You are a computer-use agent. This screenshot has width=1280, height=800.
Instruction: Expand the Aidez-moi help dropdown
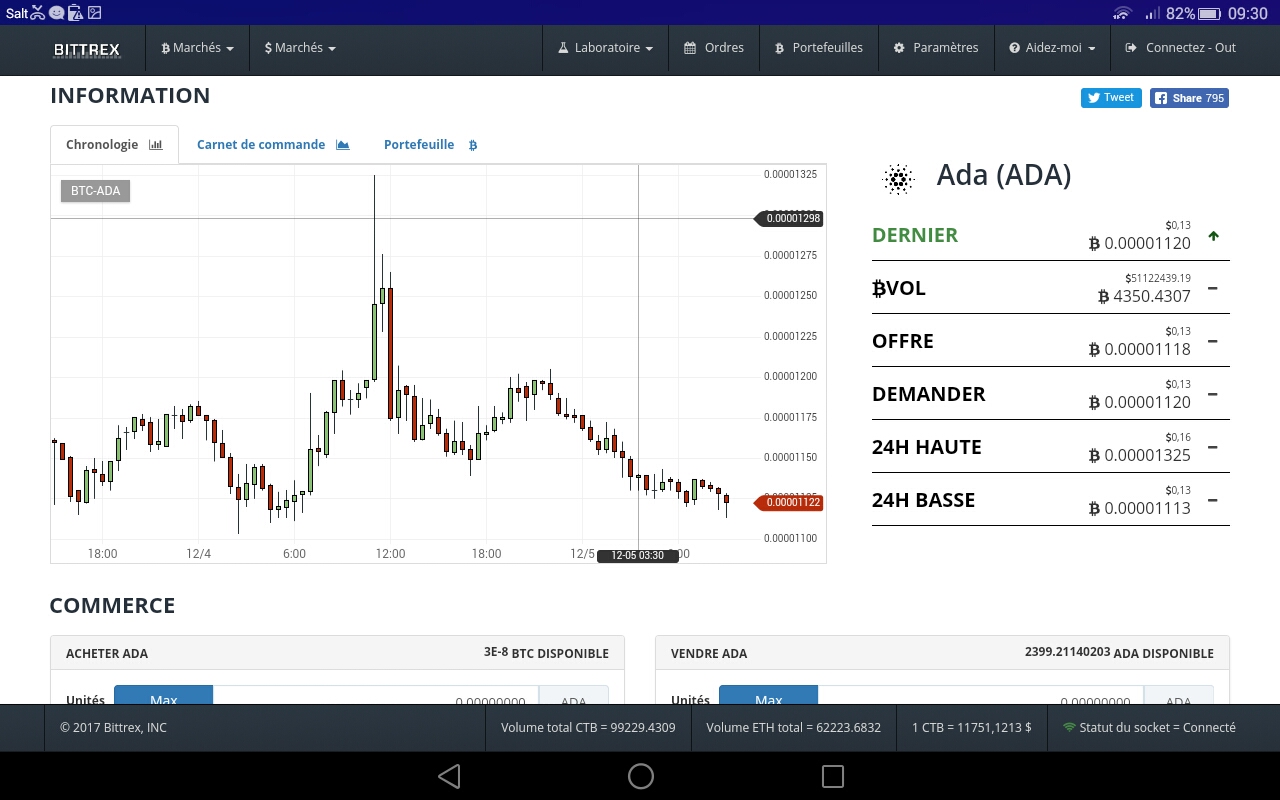click(1052, 48)
